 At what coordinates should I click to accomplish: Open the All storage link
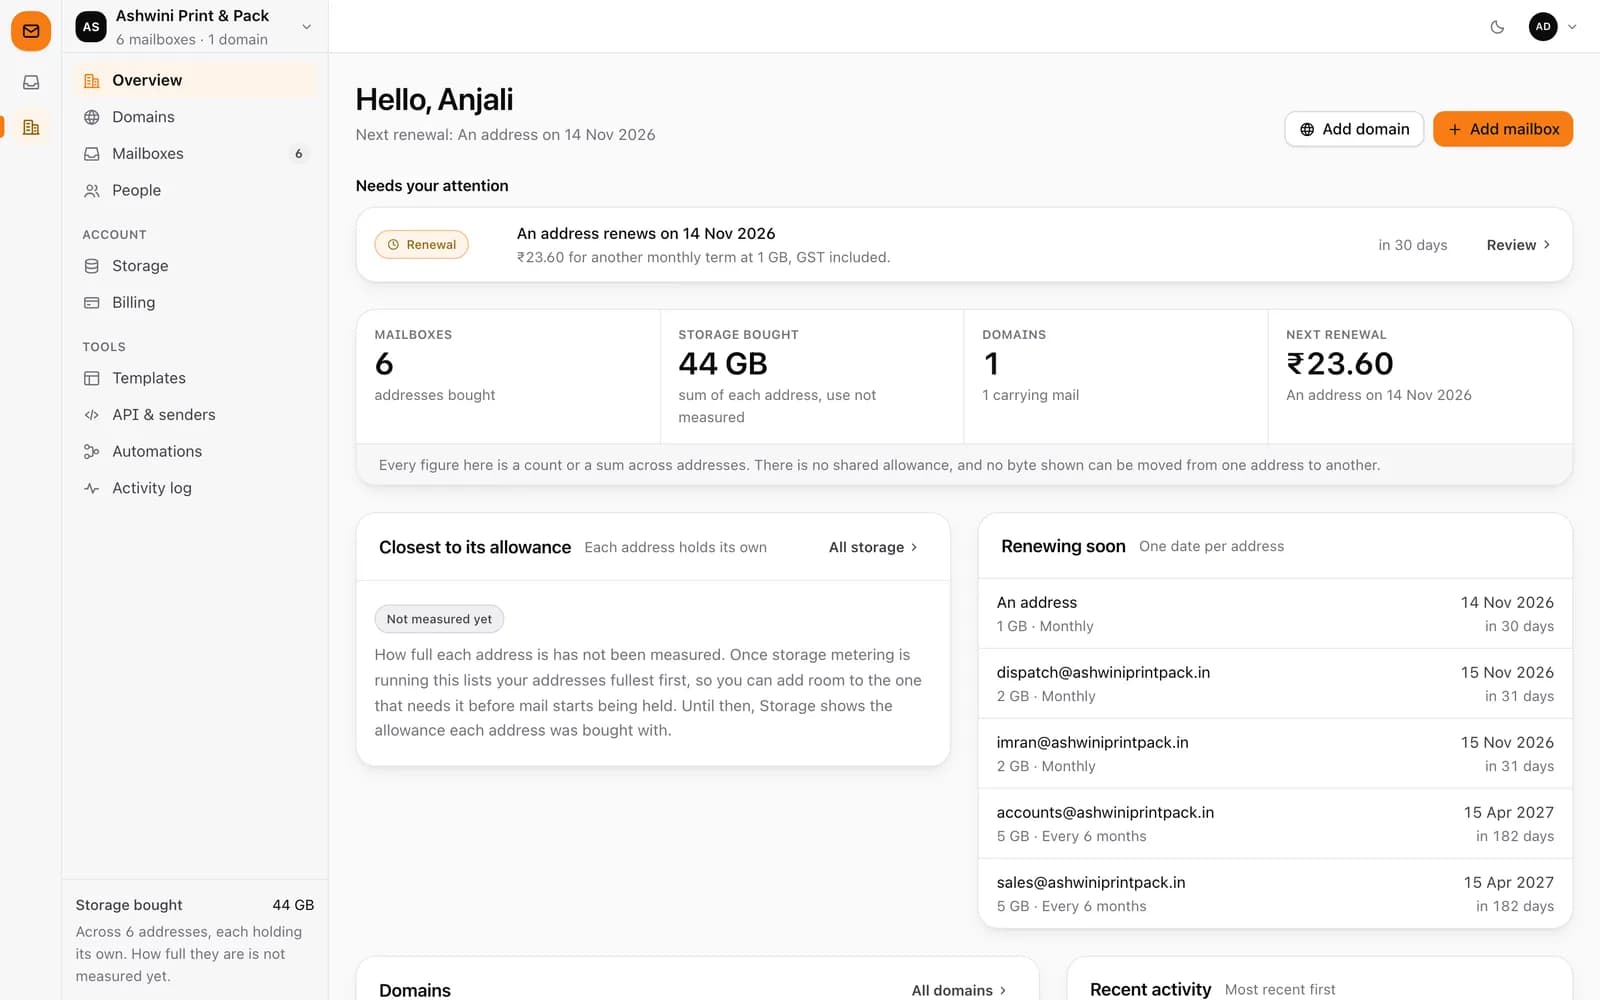point(873,547)
